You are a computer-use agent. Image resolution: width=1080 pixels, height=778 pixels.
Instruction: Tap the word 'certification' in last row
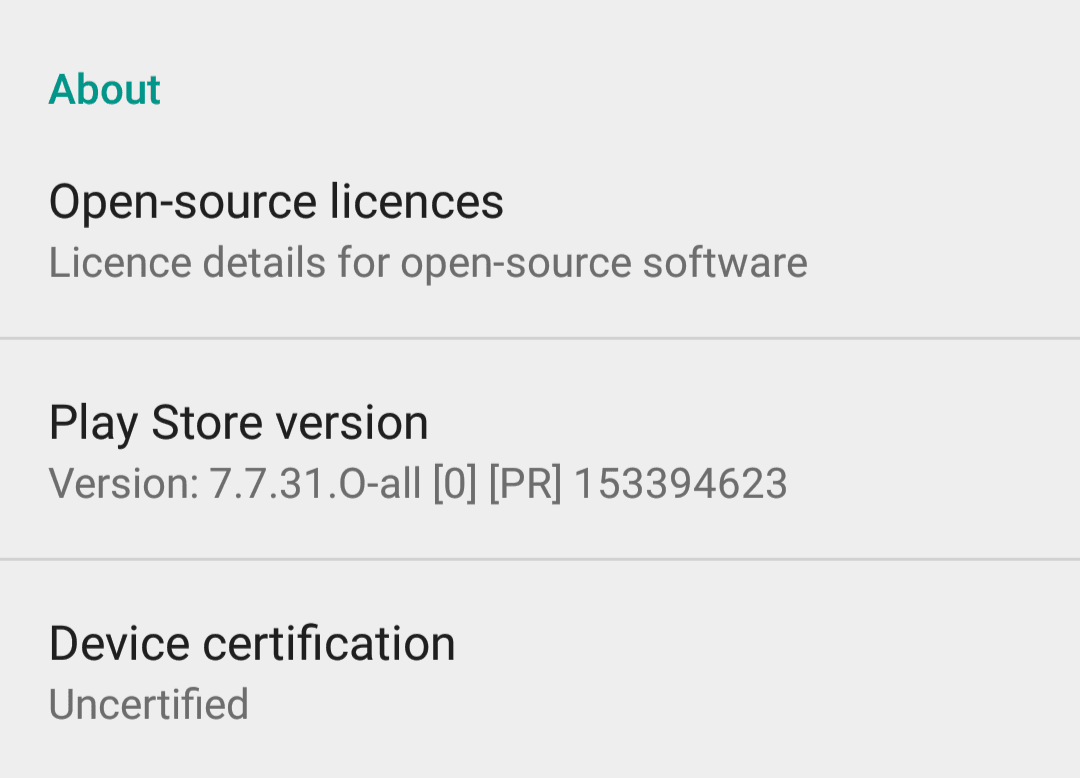[x=329, y=644]
